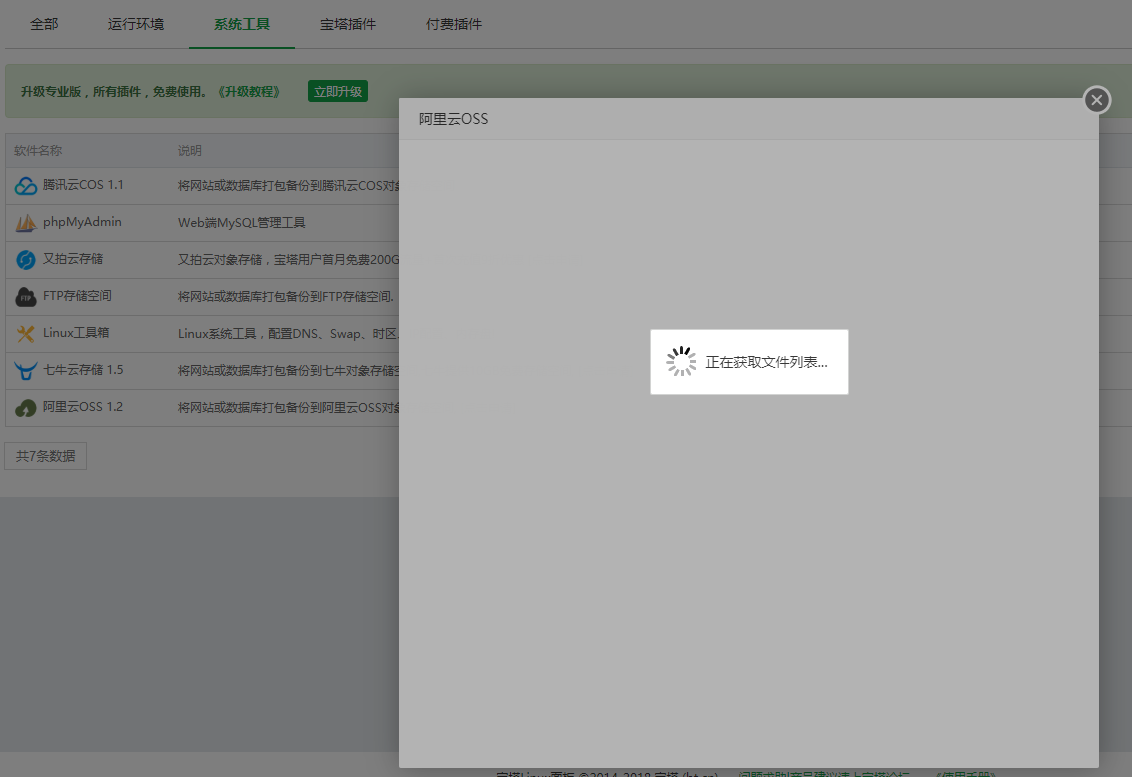This screenshot has height=777, width=1132.
Task: Select 阿里云OSS 1.2 name
Action: [x=83, y=407]
